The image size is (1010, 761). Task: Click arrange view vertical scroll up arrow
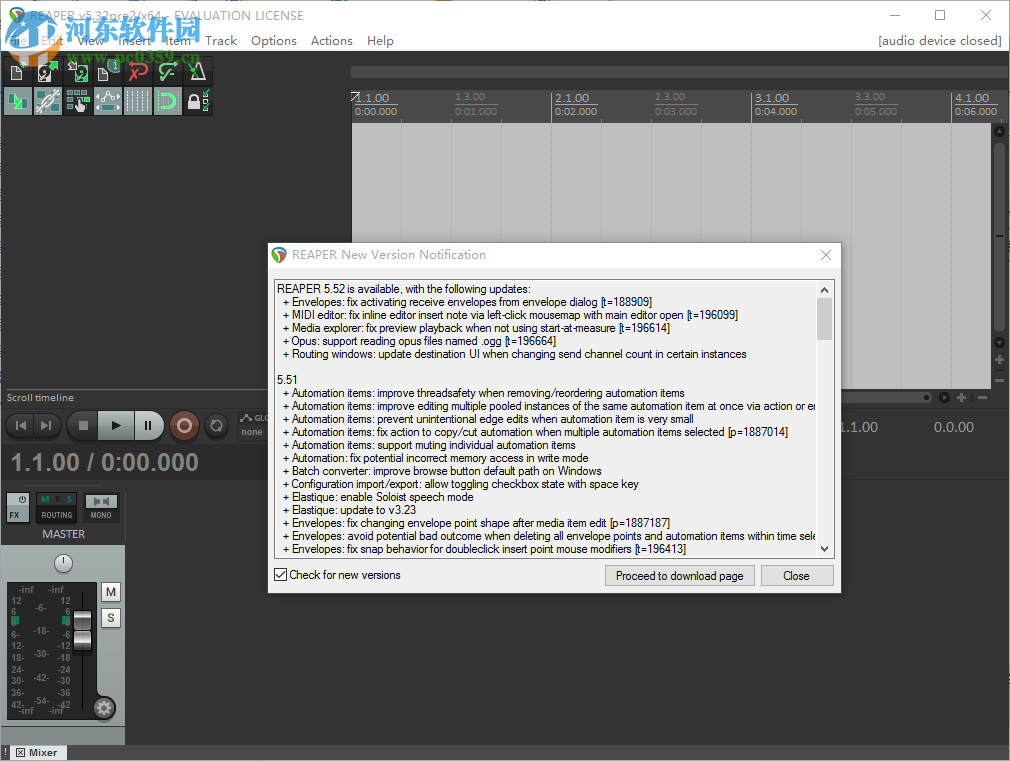coord(999,131)
